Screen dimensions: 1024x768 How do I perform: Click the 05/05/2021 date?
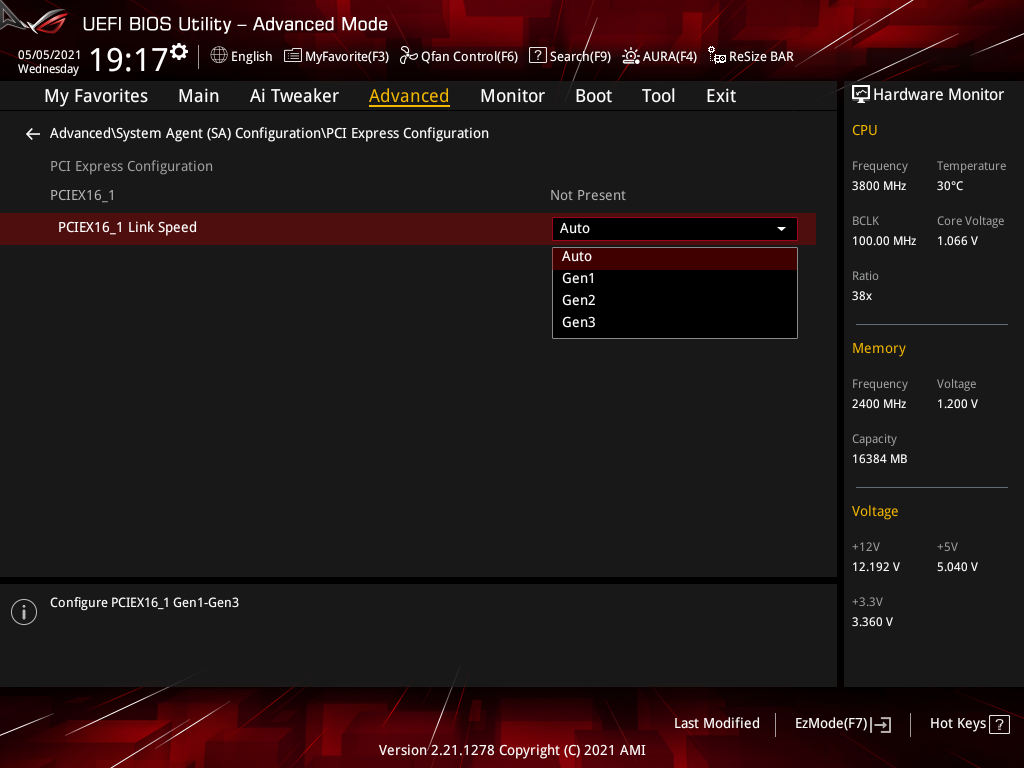[49, 55]
